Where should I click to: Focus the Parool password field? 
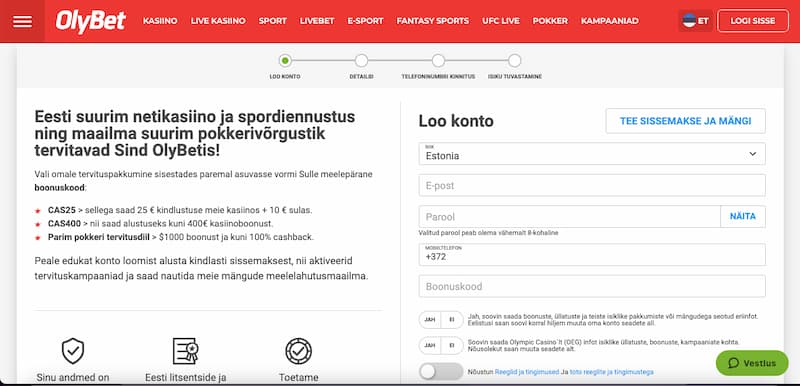click(569, 217)
